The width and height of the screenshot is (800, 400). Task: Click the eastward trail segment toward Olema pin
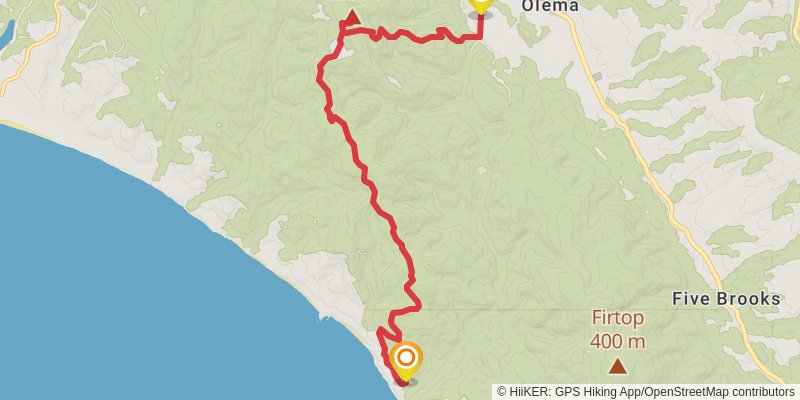click(x=418, y=36)
